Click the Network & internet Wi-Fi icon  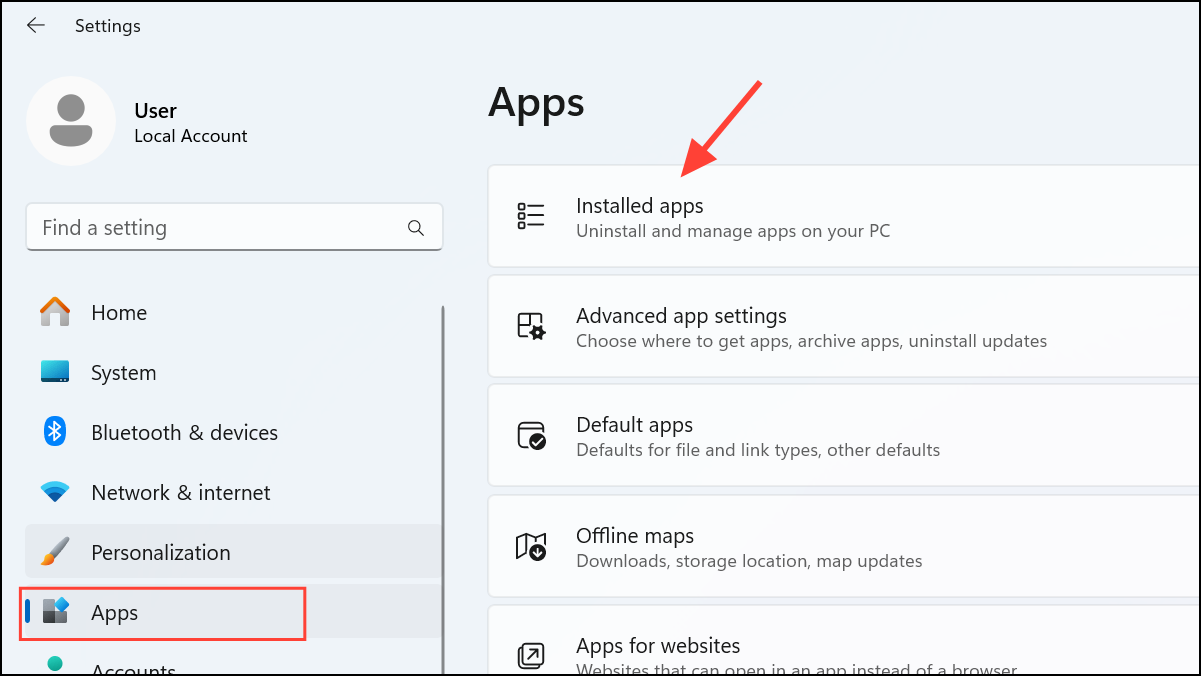pyautogui.click(x=55, y=491)
